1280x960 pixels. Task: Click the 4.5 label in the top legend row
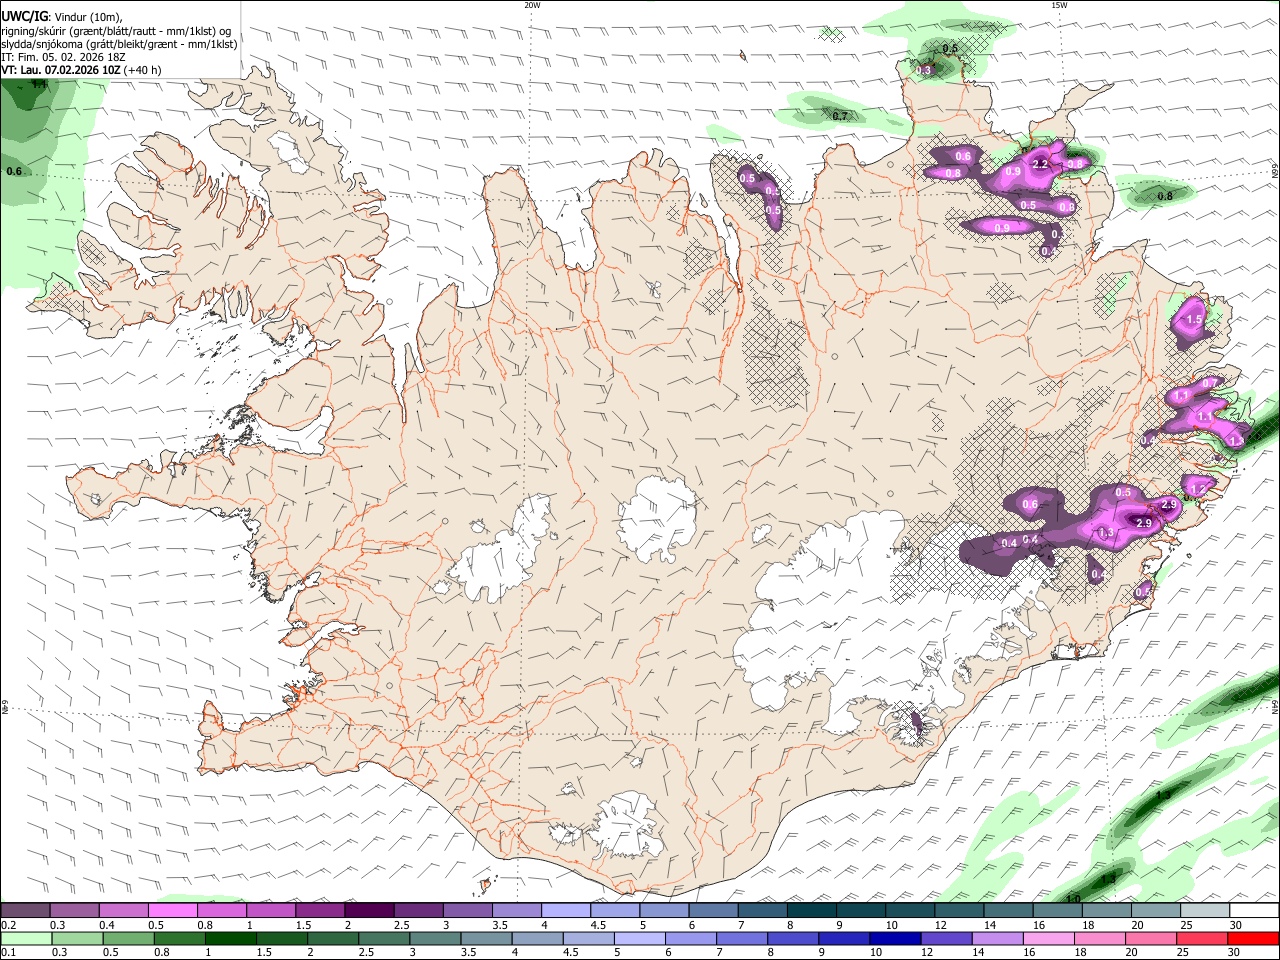click(x=598, y=925)
